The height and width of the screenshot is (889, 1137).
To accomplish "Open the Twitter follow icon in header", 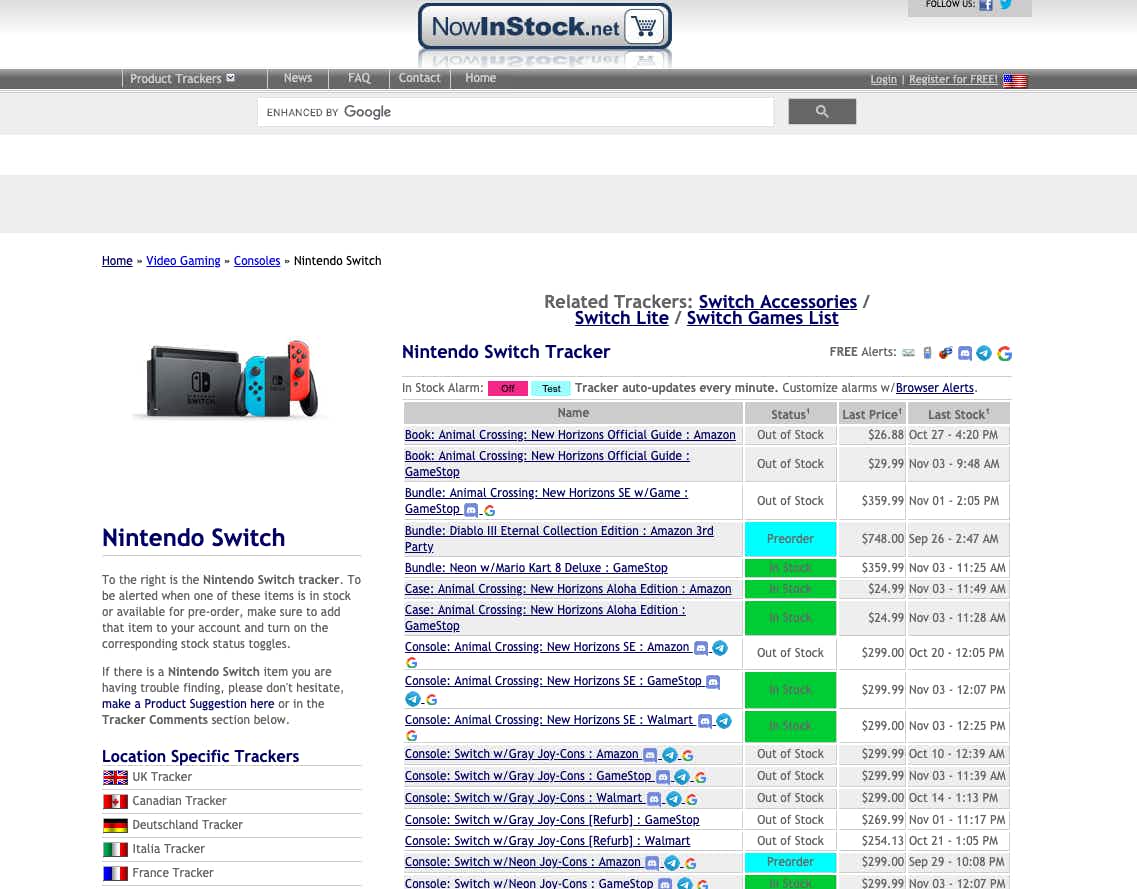I will [x=1006, y=5].
